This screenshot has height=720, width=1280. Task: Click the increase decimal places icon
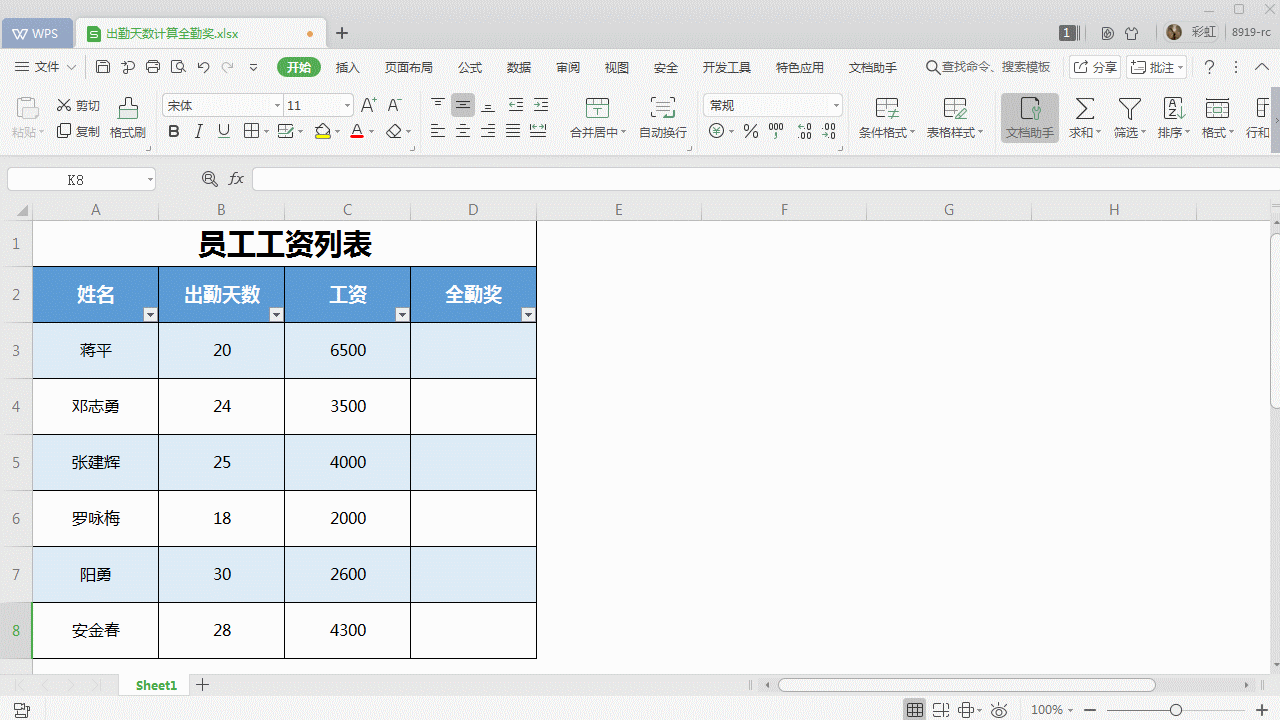click(x=803, y=131)
